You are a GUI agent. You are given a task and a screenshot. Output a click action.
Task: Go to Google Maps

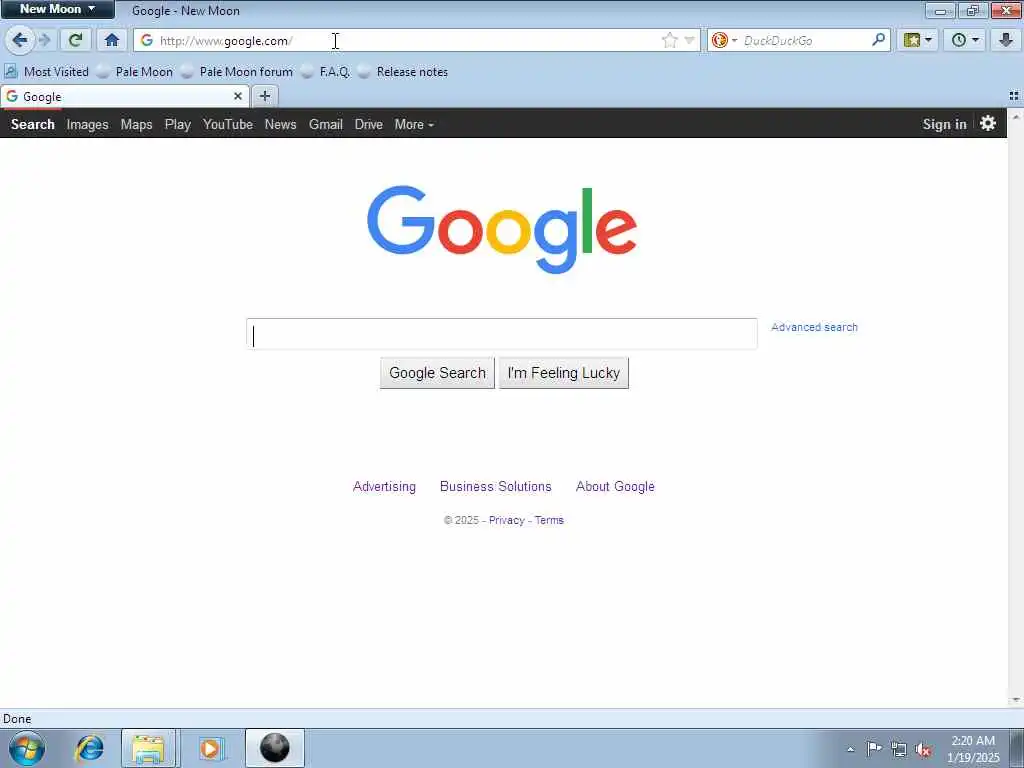136,124
